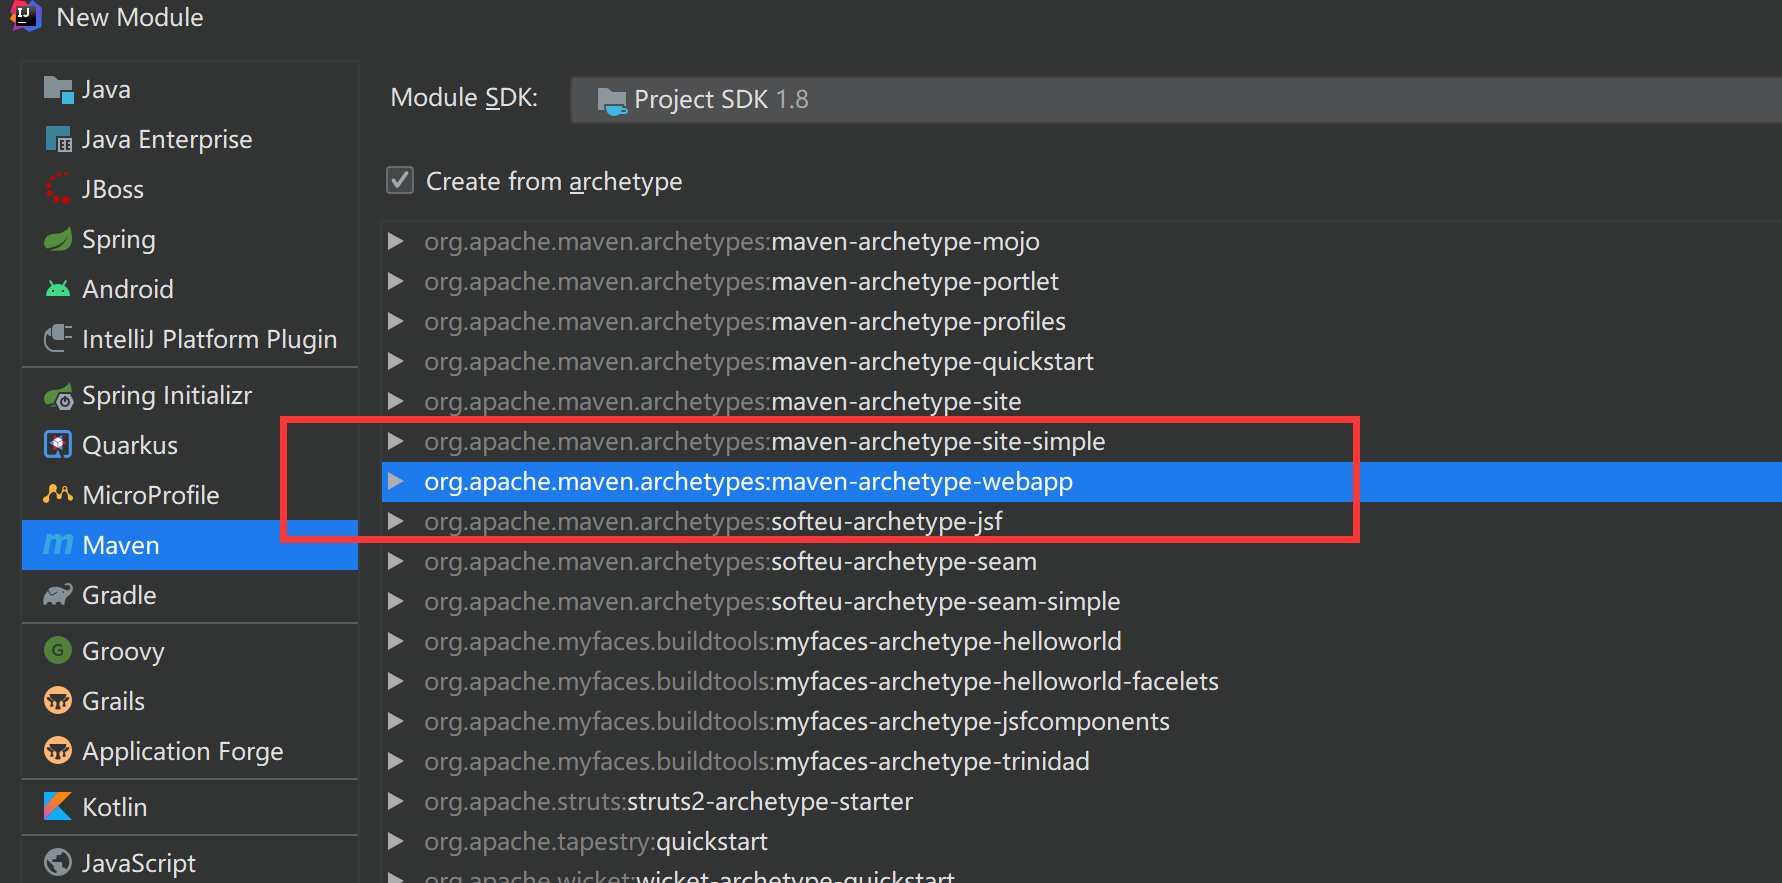Click the Java Enterprise icon
The width and height of the screenshot is (1782, 883).
coord(58,139)
